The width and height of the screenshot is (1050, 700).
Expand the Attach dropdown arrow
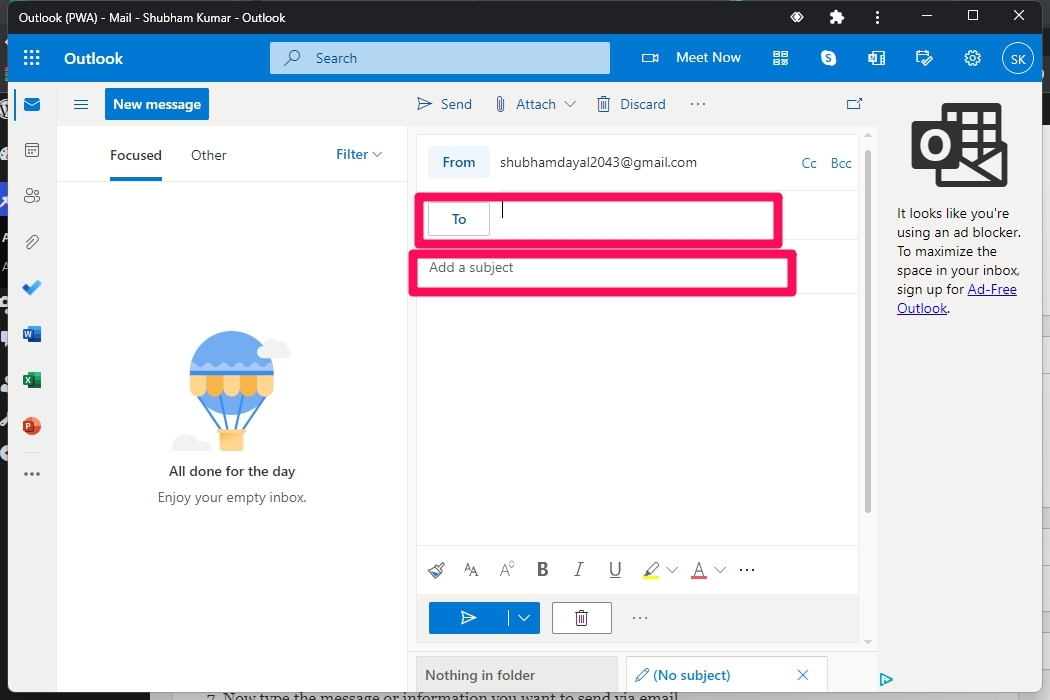tap(570, 104)
